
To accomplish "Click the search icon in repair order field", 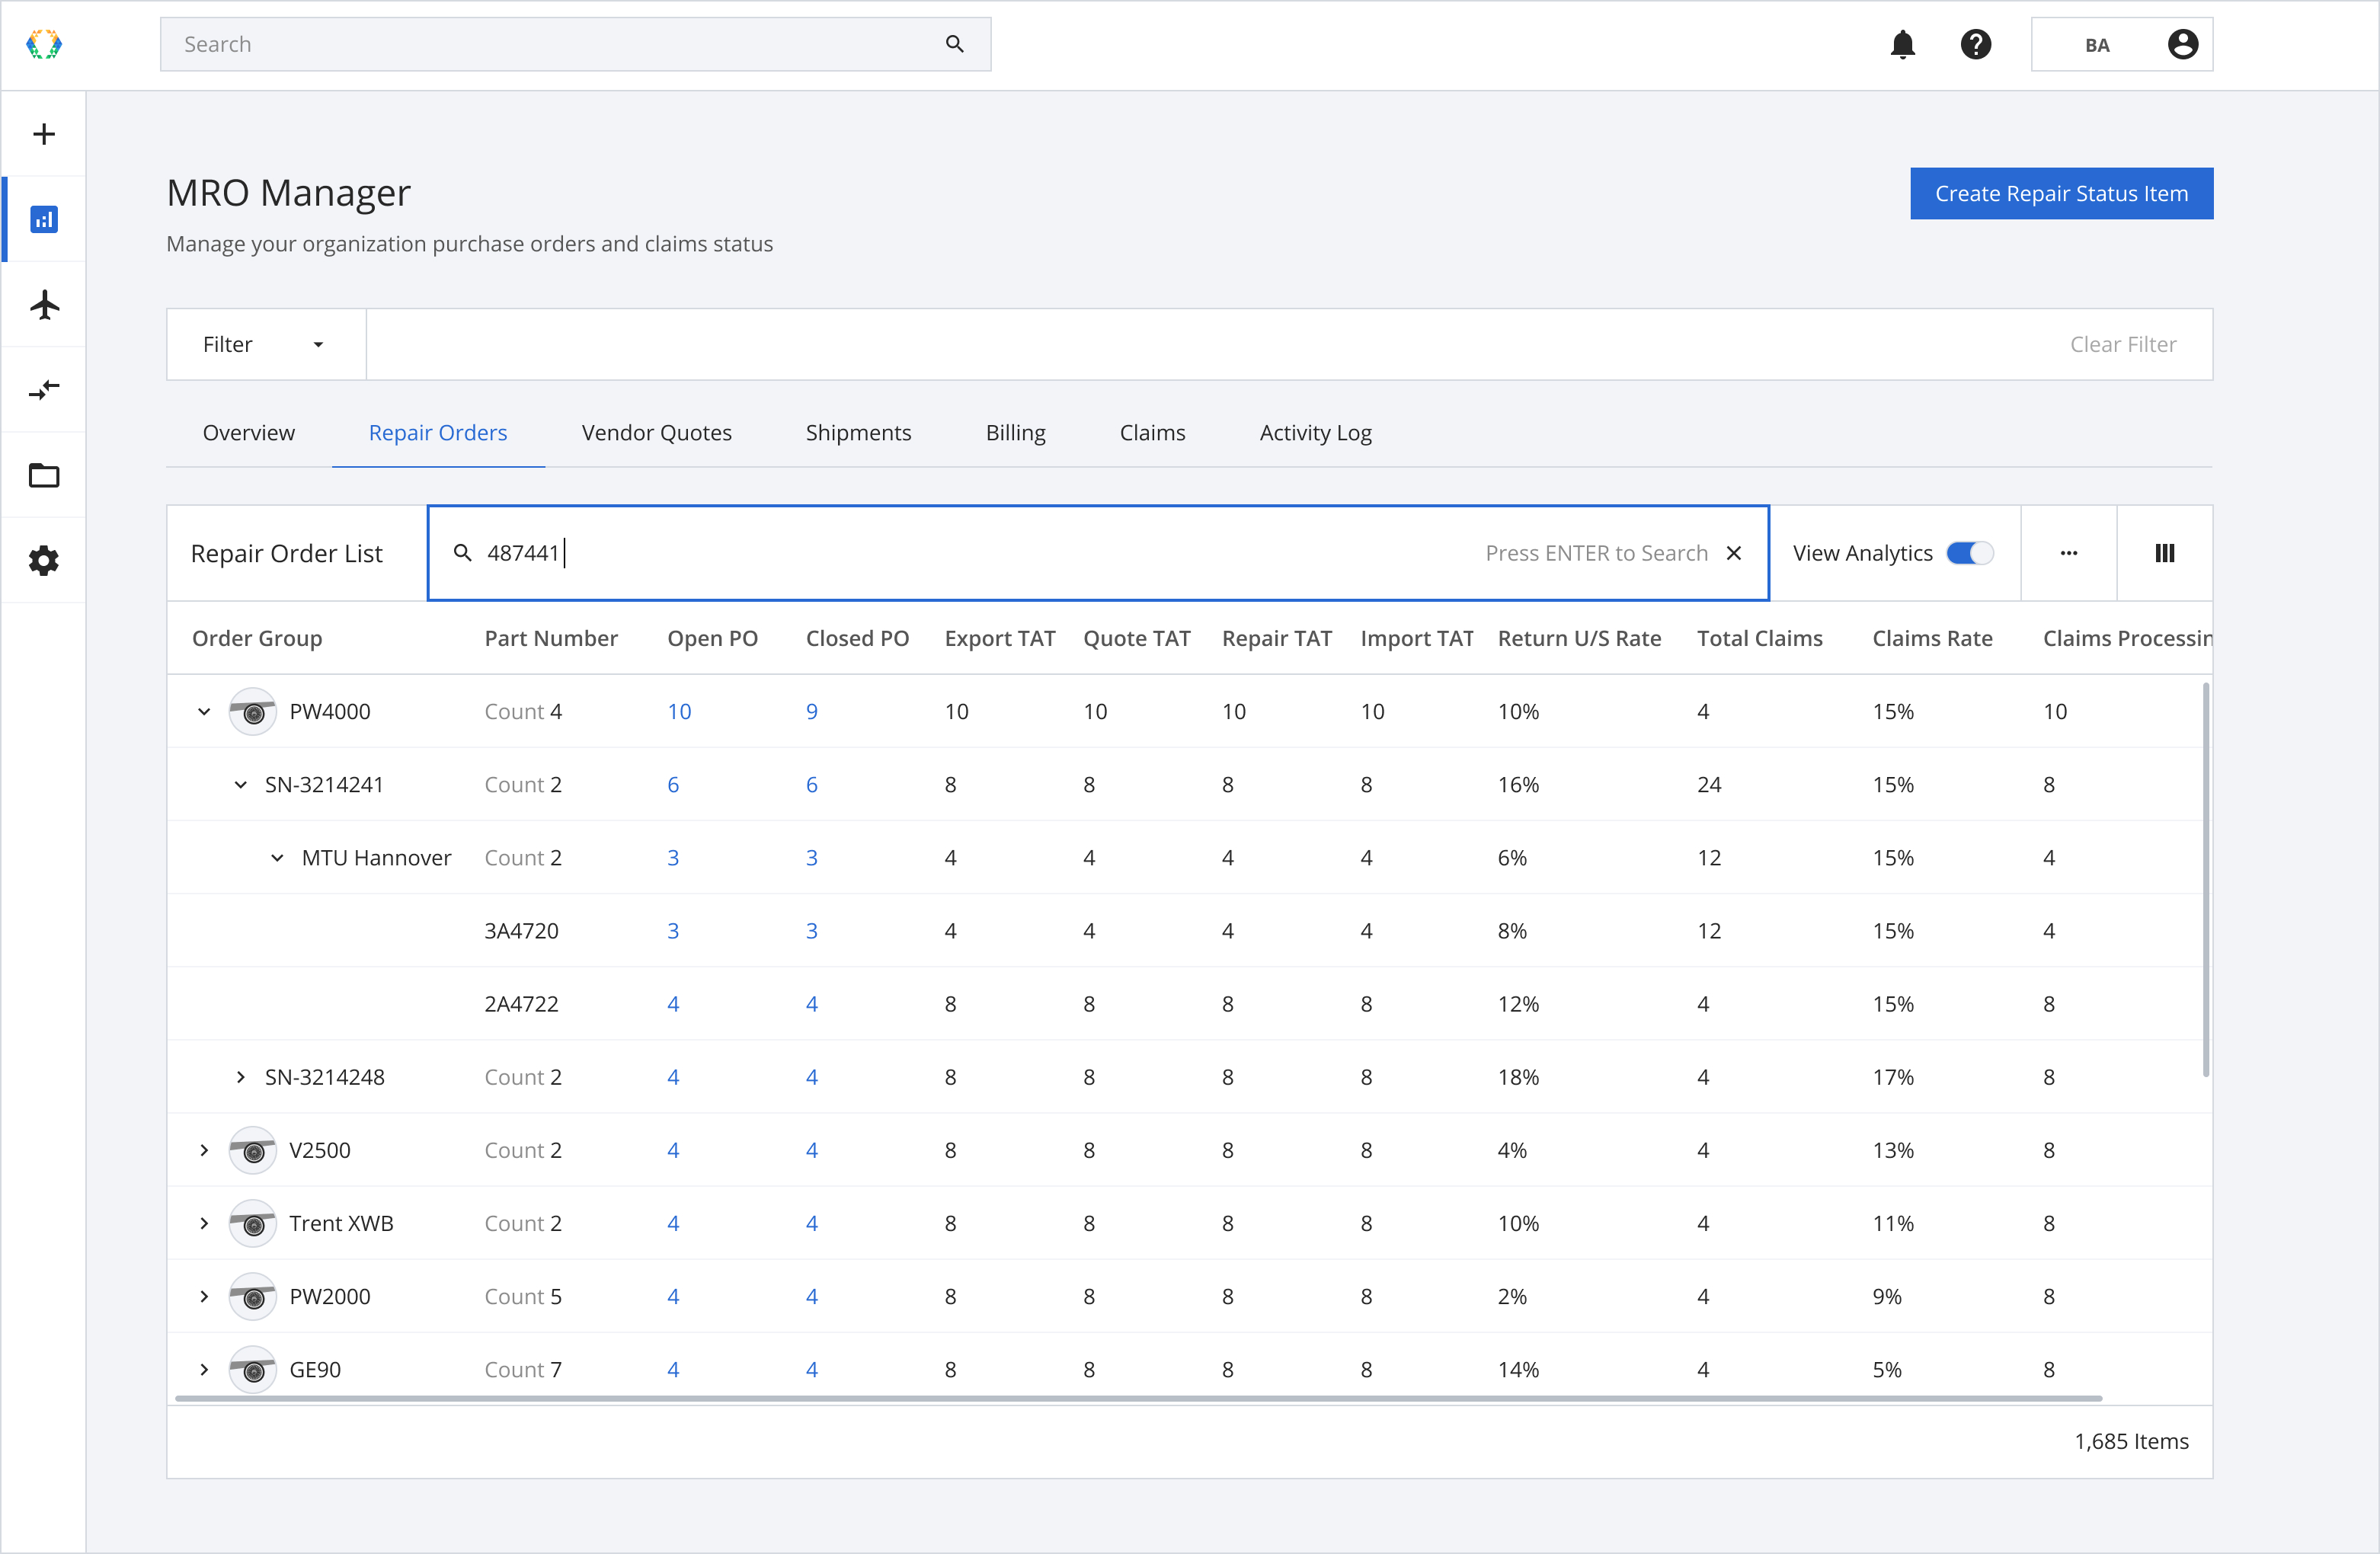I will pyautogui.click(x=462, y=553).
